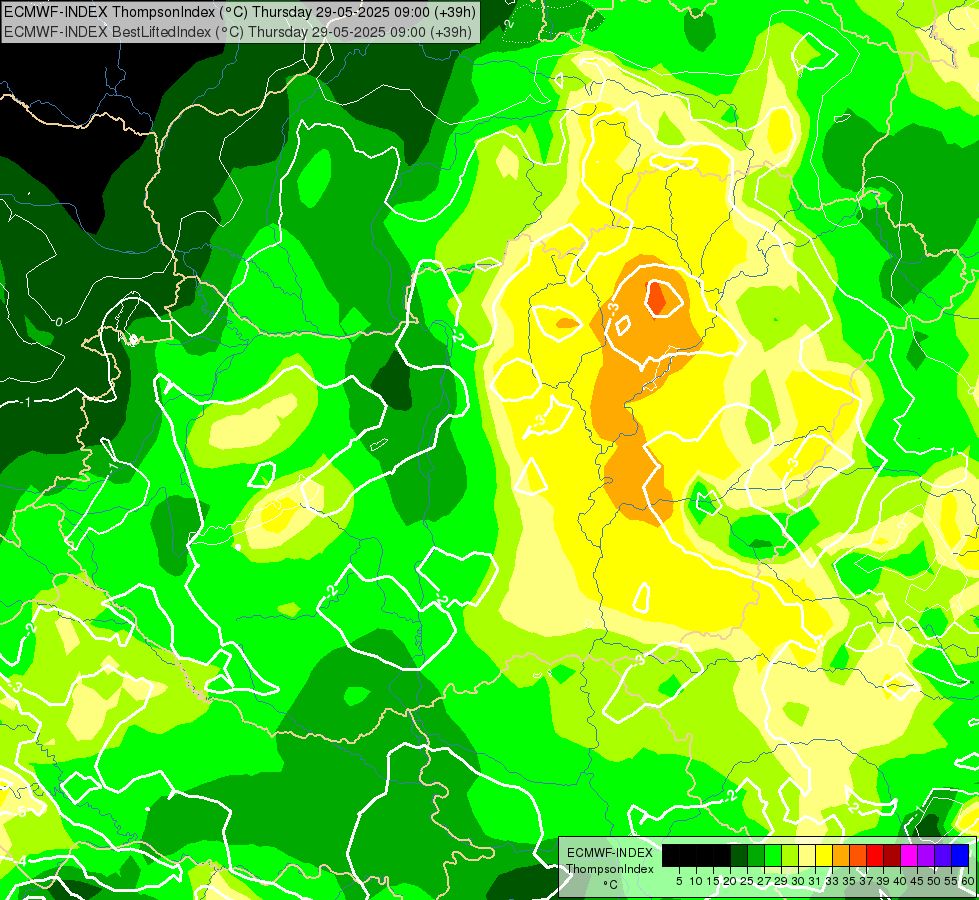Click the orange 33–35 legend swatch

(841, 855)
